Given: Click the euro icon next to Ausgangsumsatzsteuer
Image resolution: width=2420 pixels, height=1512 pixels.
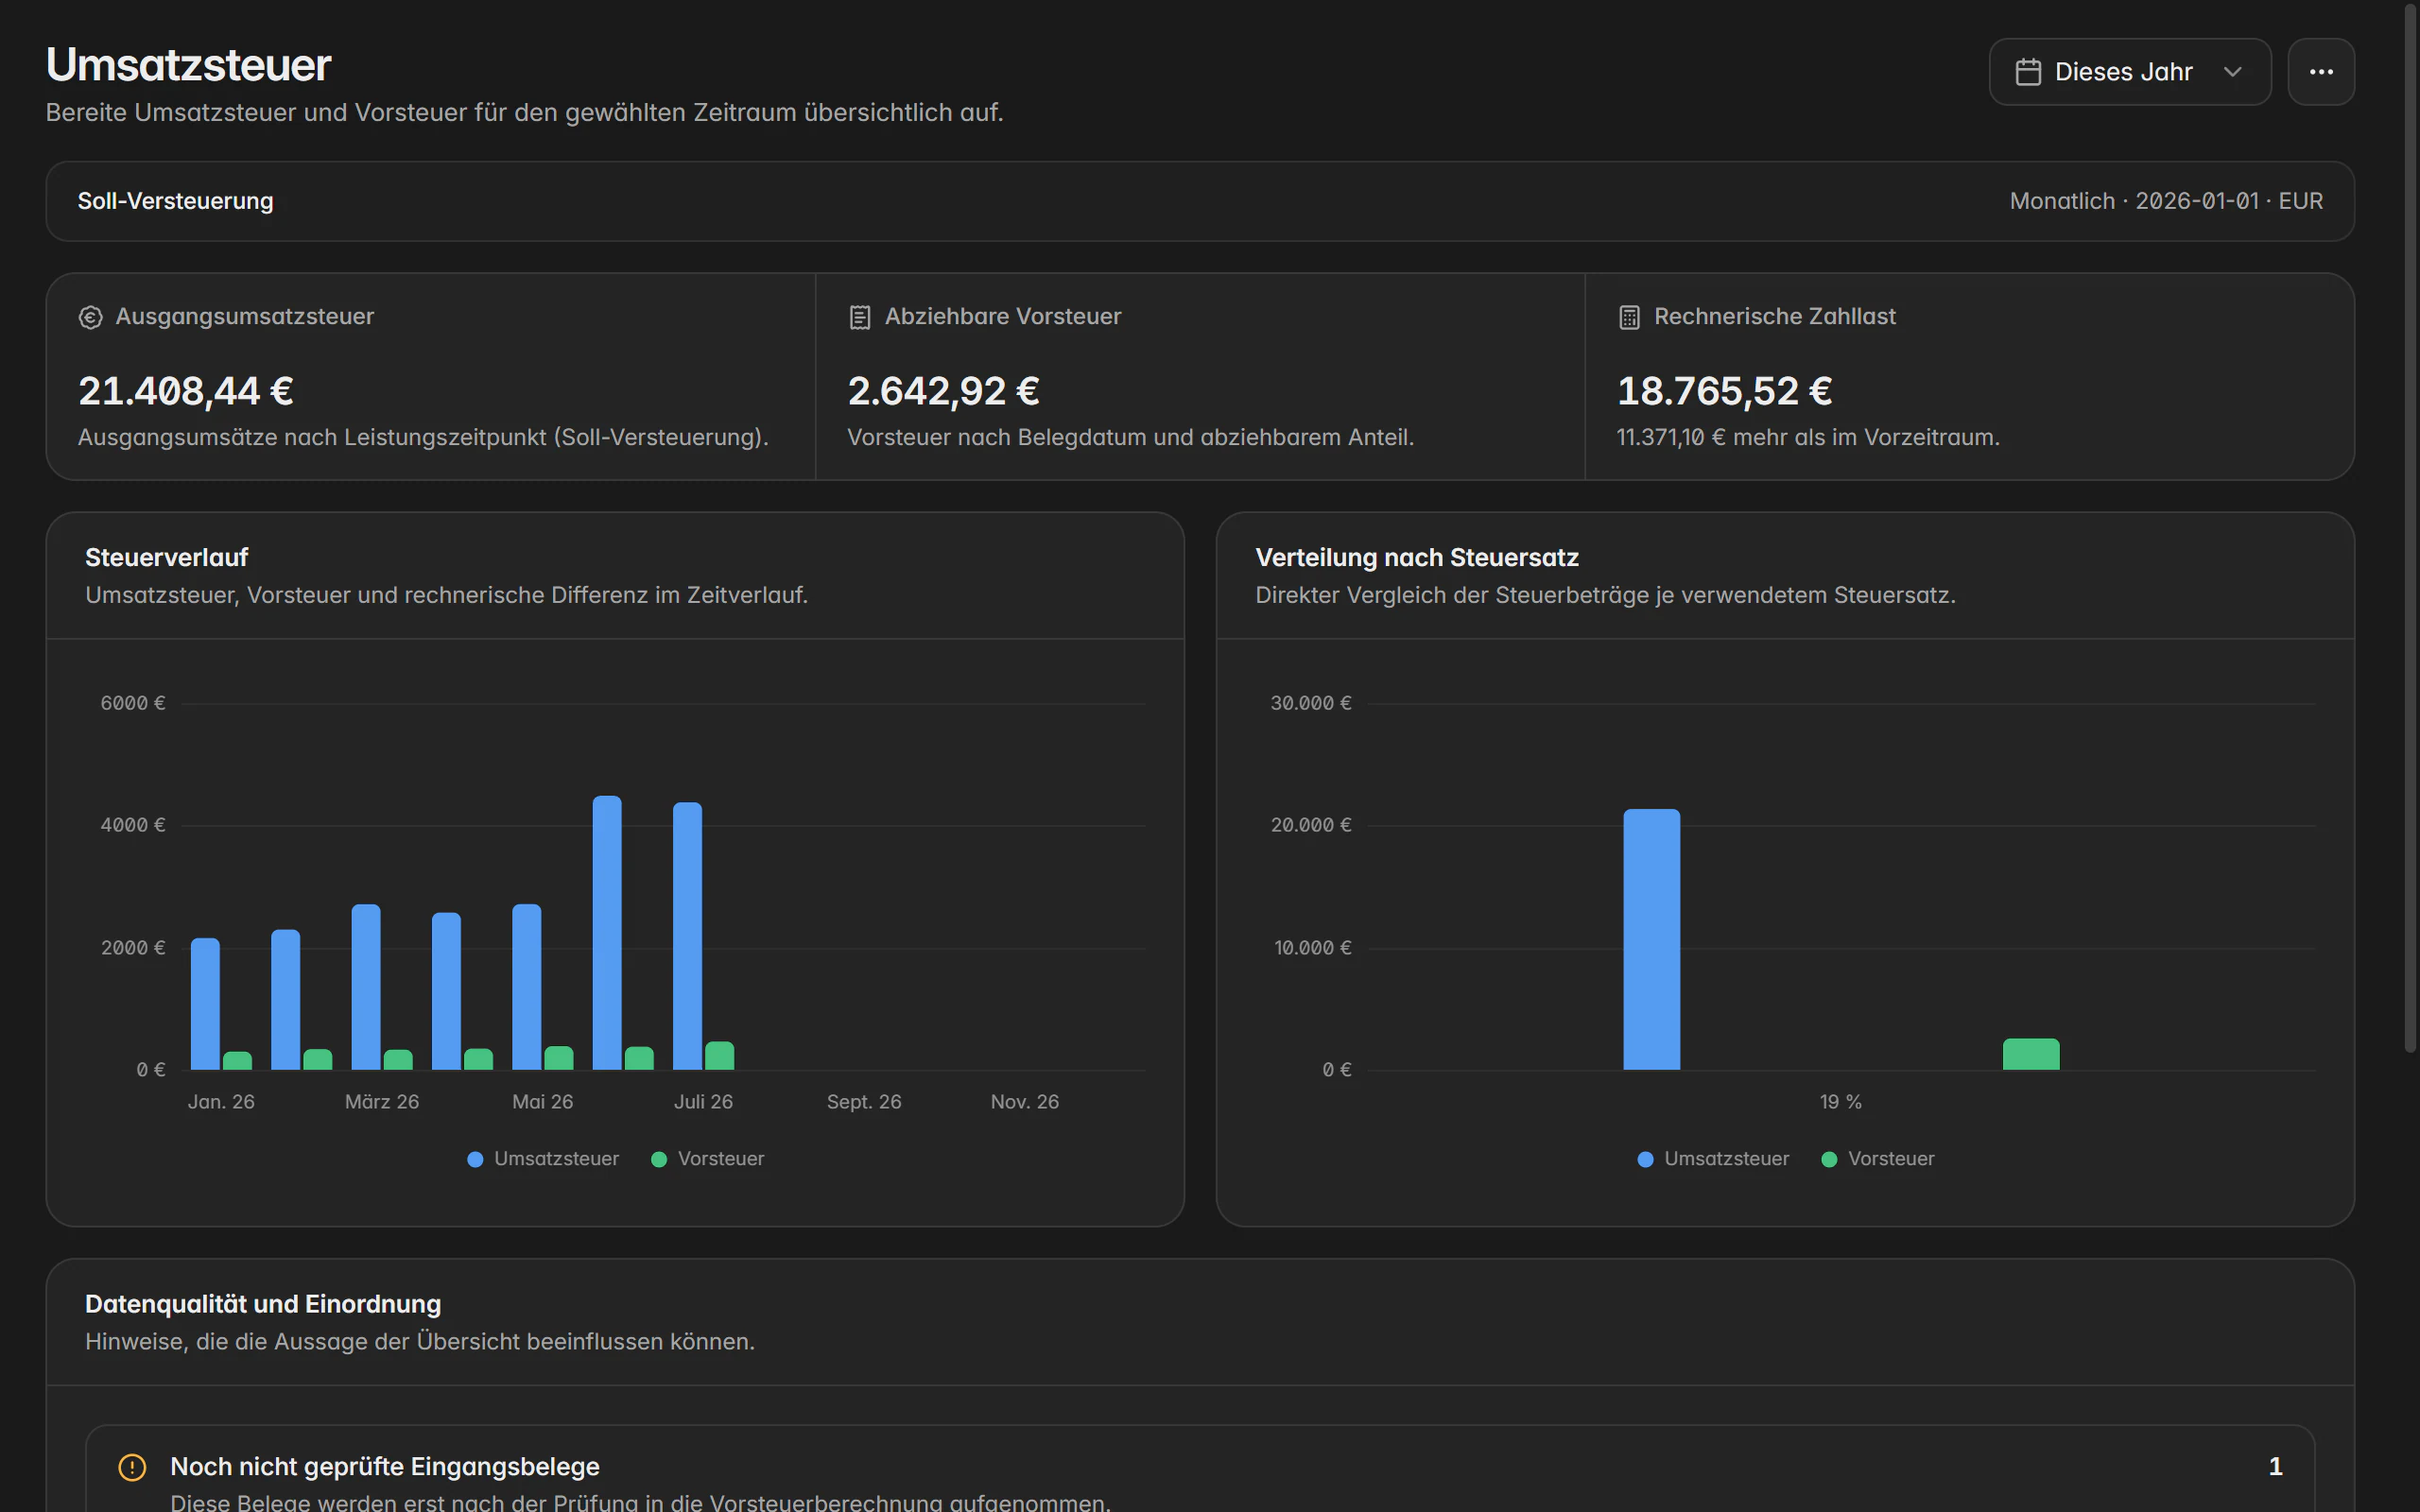Looking at the screenshot, I should pos(91,317).
